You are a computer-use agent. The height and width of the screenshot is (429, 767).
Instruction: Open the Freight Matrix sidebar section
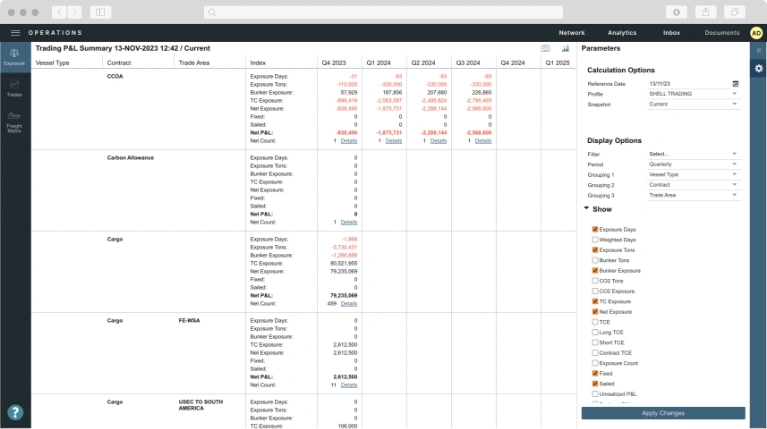[14, 122]
